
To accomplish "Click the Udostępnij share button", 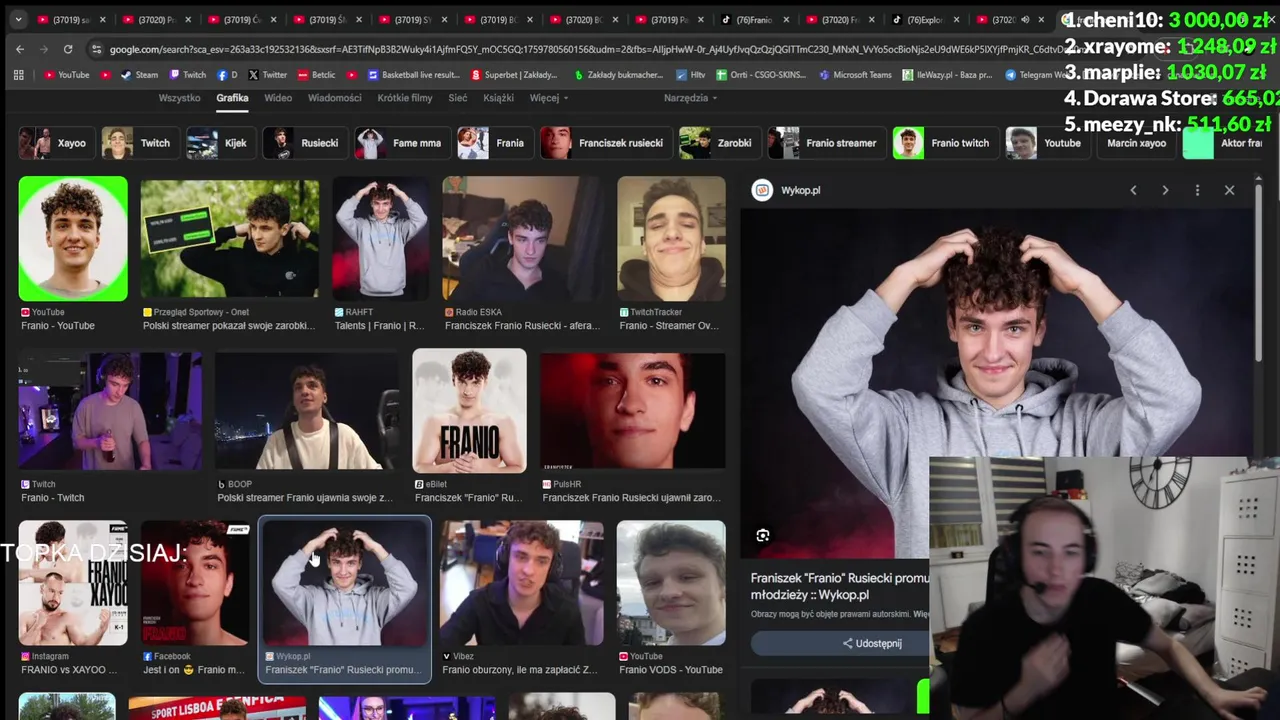I will point(873,643).
